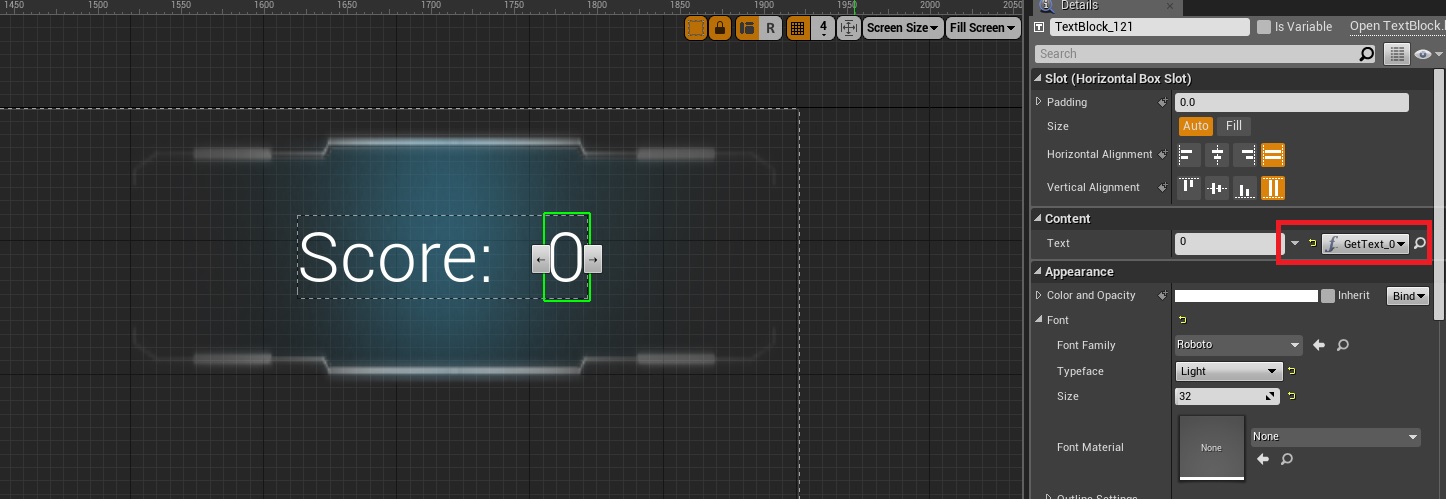Viewport: 1446px width, 499px height.
Task: Click the zoom-to-fit arrows icon
Action: coord(848,28)
